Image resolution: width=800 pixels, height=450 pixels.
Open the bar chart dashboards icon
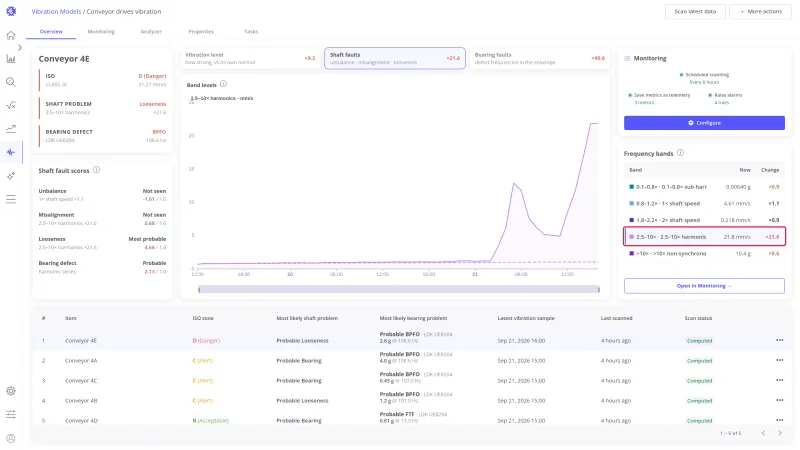[x=11, y=59]
